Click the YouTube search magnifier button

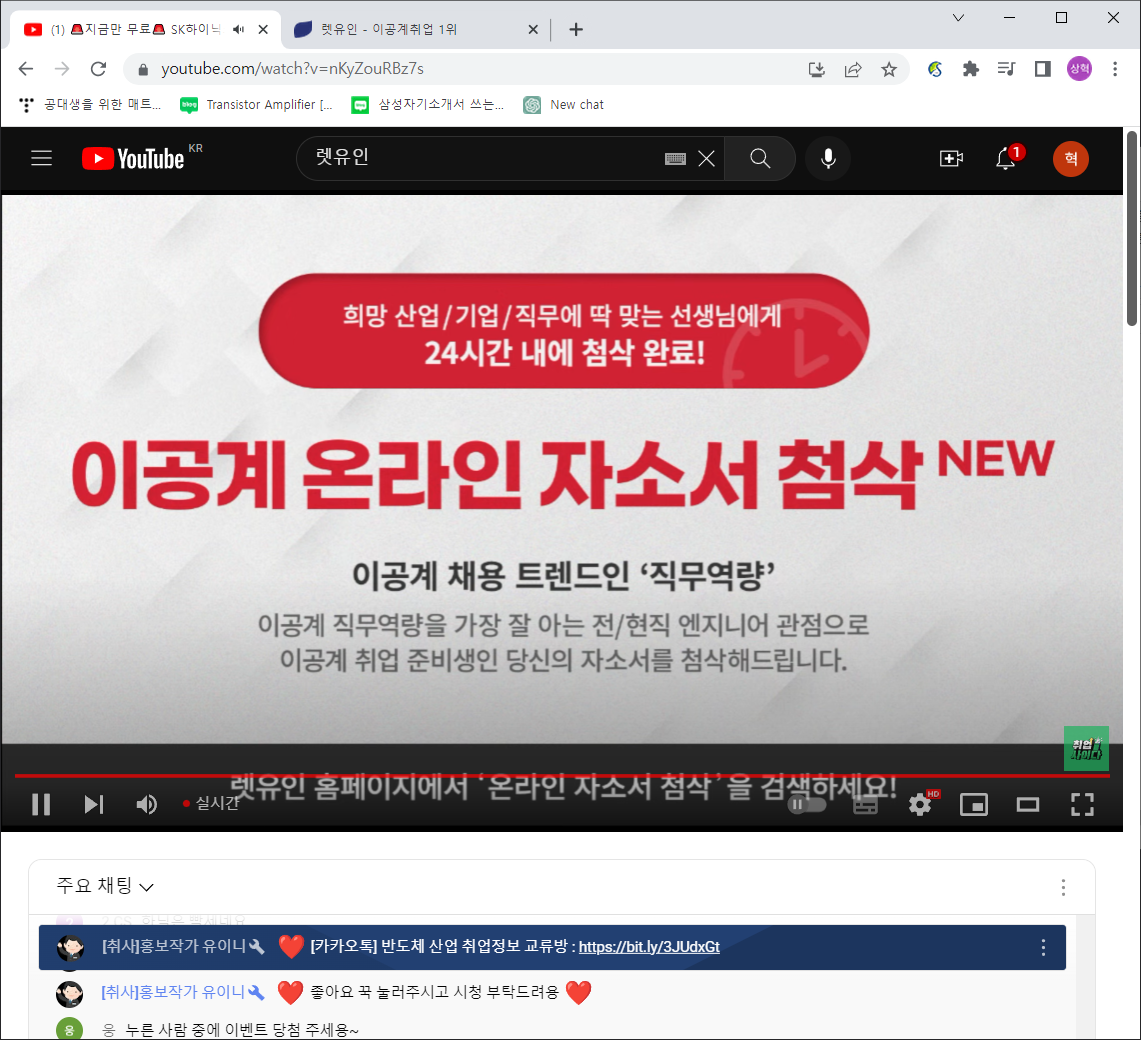pyautogui.click(x=760, y=158)
